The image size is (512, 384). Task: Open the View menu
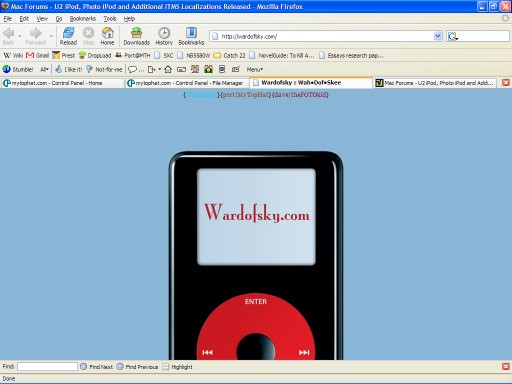(x=42, y=19)
